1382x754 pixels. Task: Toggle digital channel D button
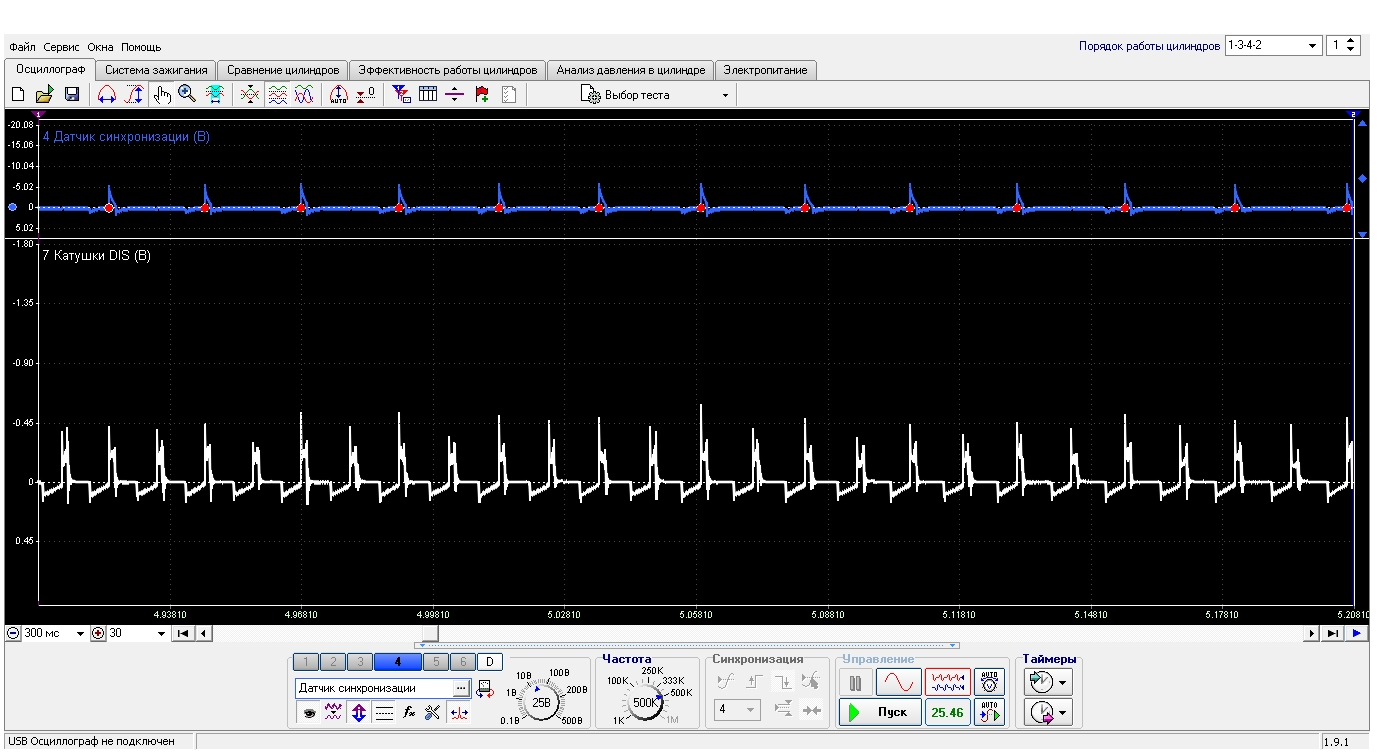pos(489,662)
